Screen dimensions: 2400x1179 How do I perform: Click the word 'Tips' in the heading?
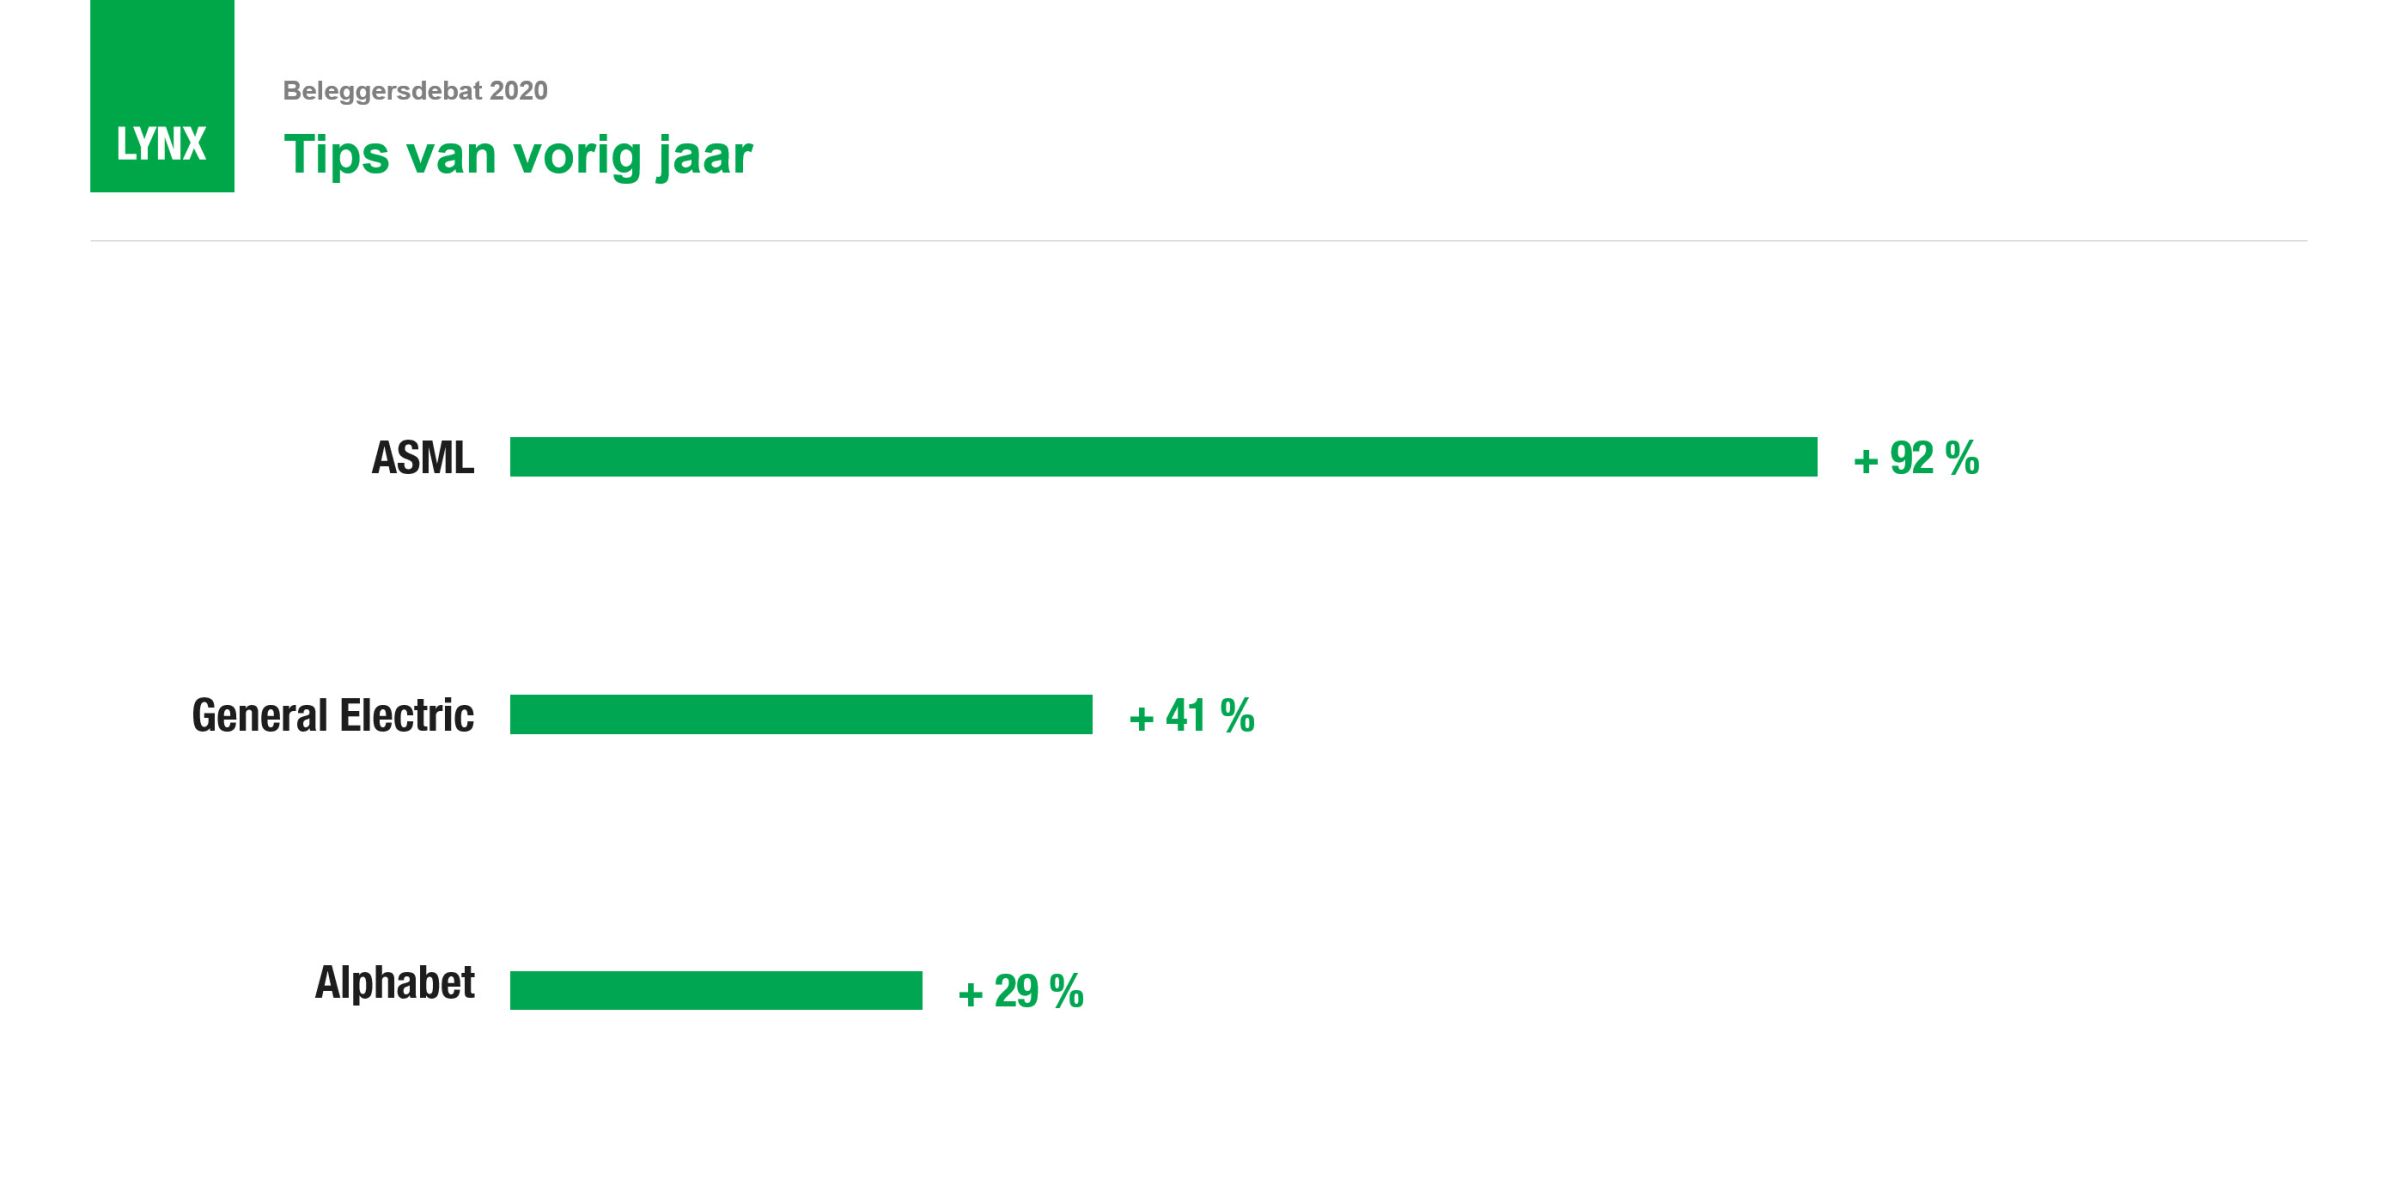[x=336, y=156]
